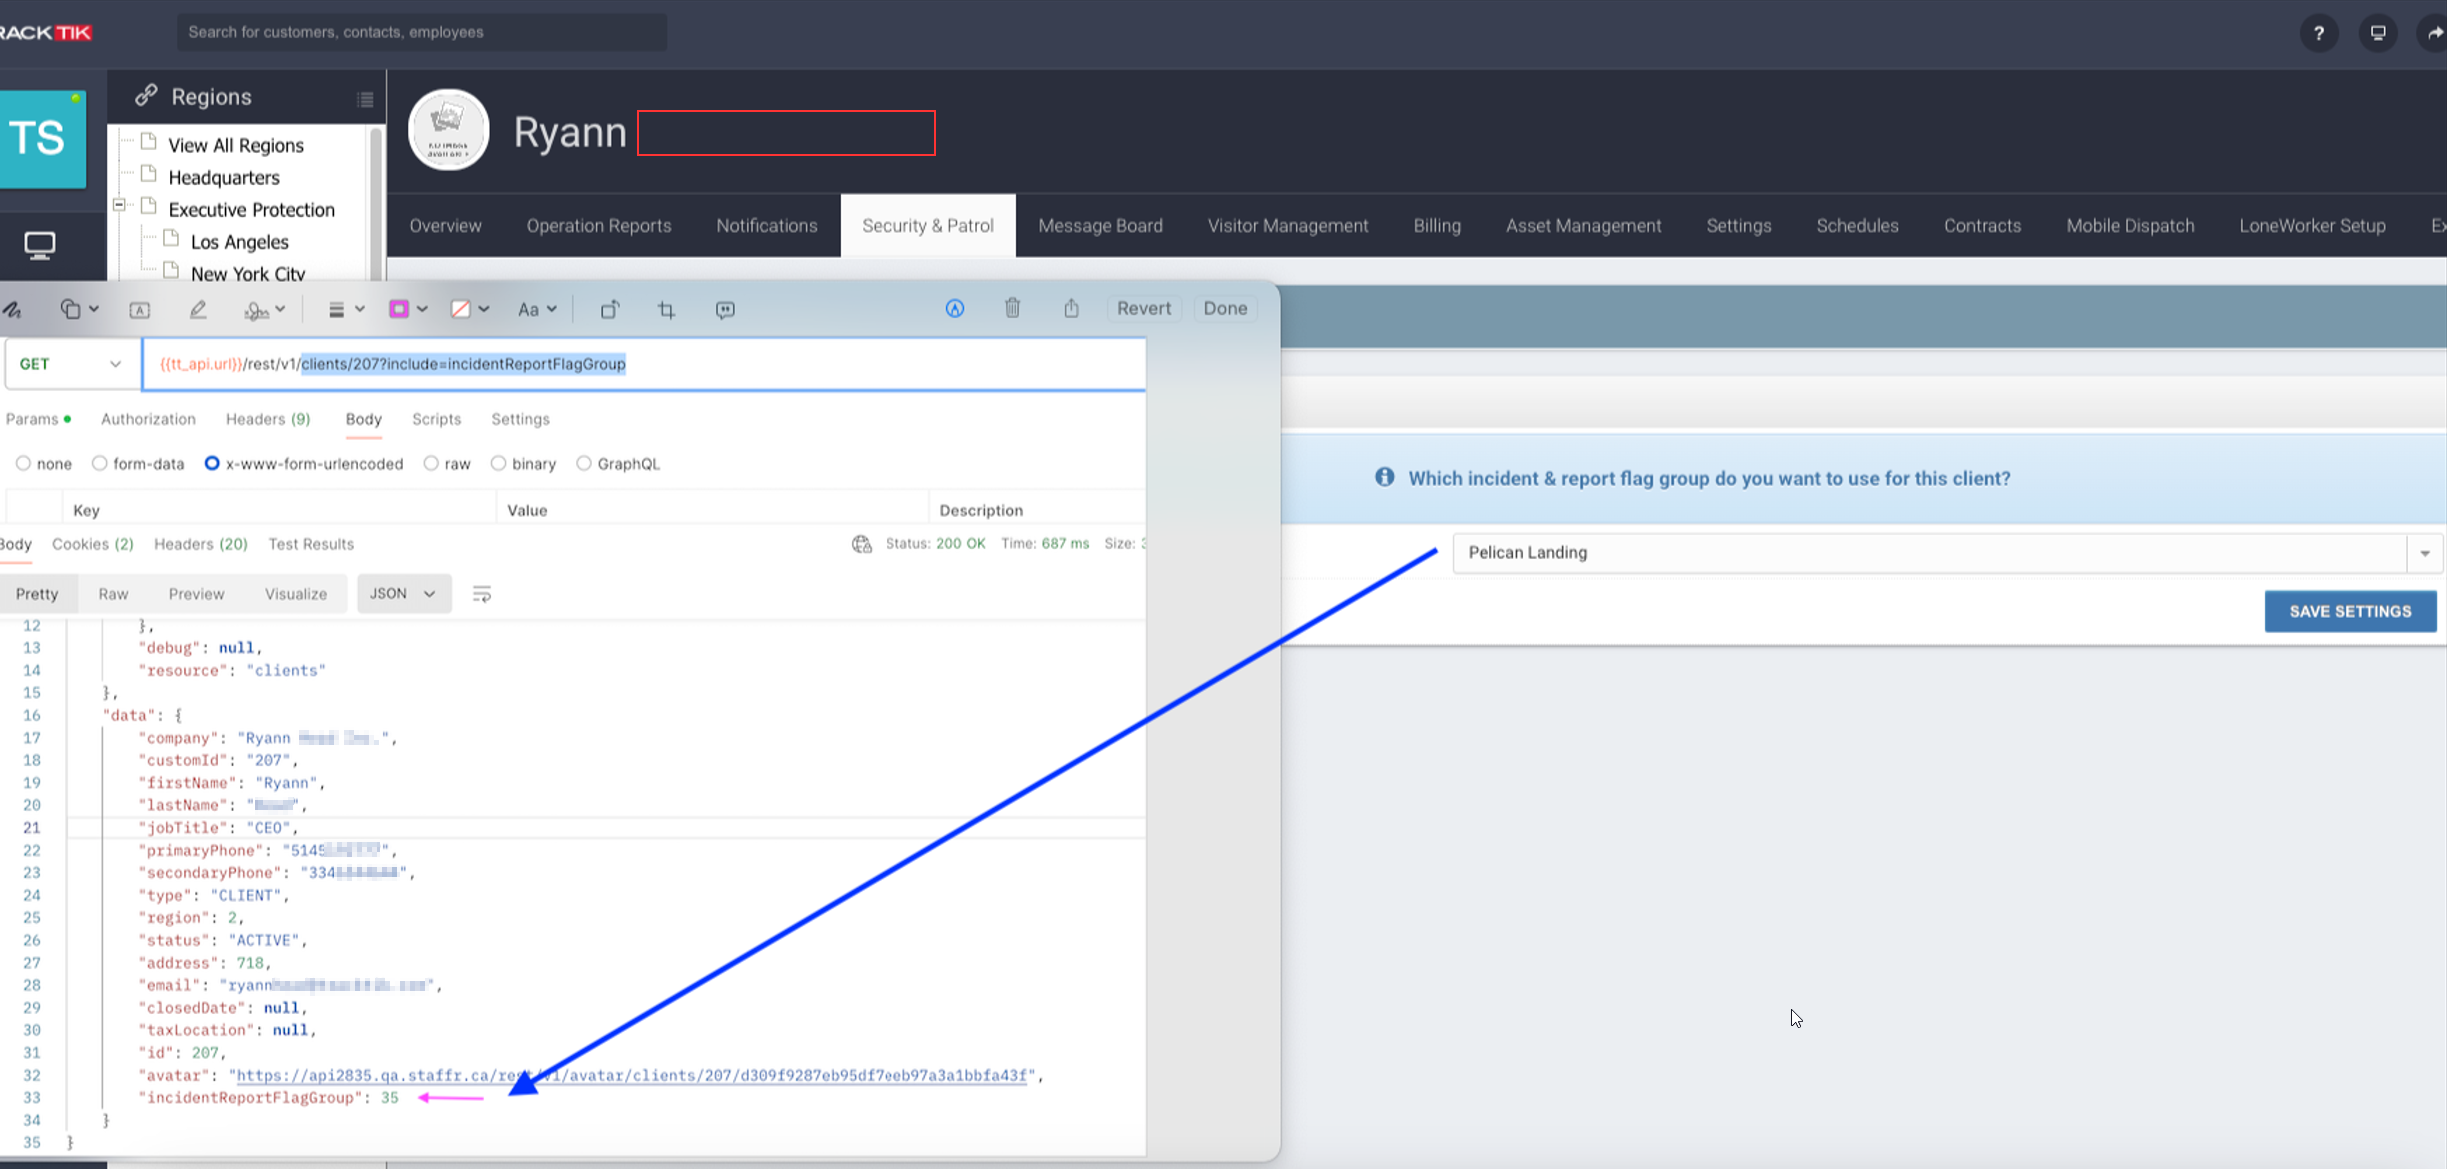The width and height of the screenshot is (2447, 1169).
Task: Select the x-www-form-urlencoded radio button
Action: [212, 464]
